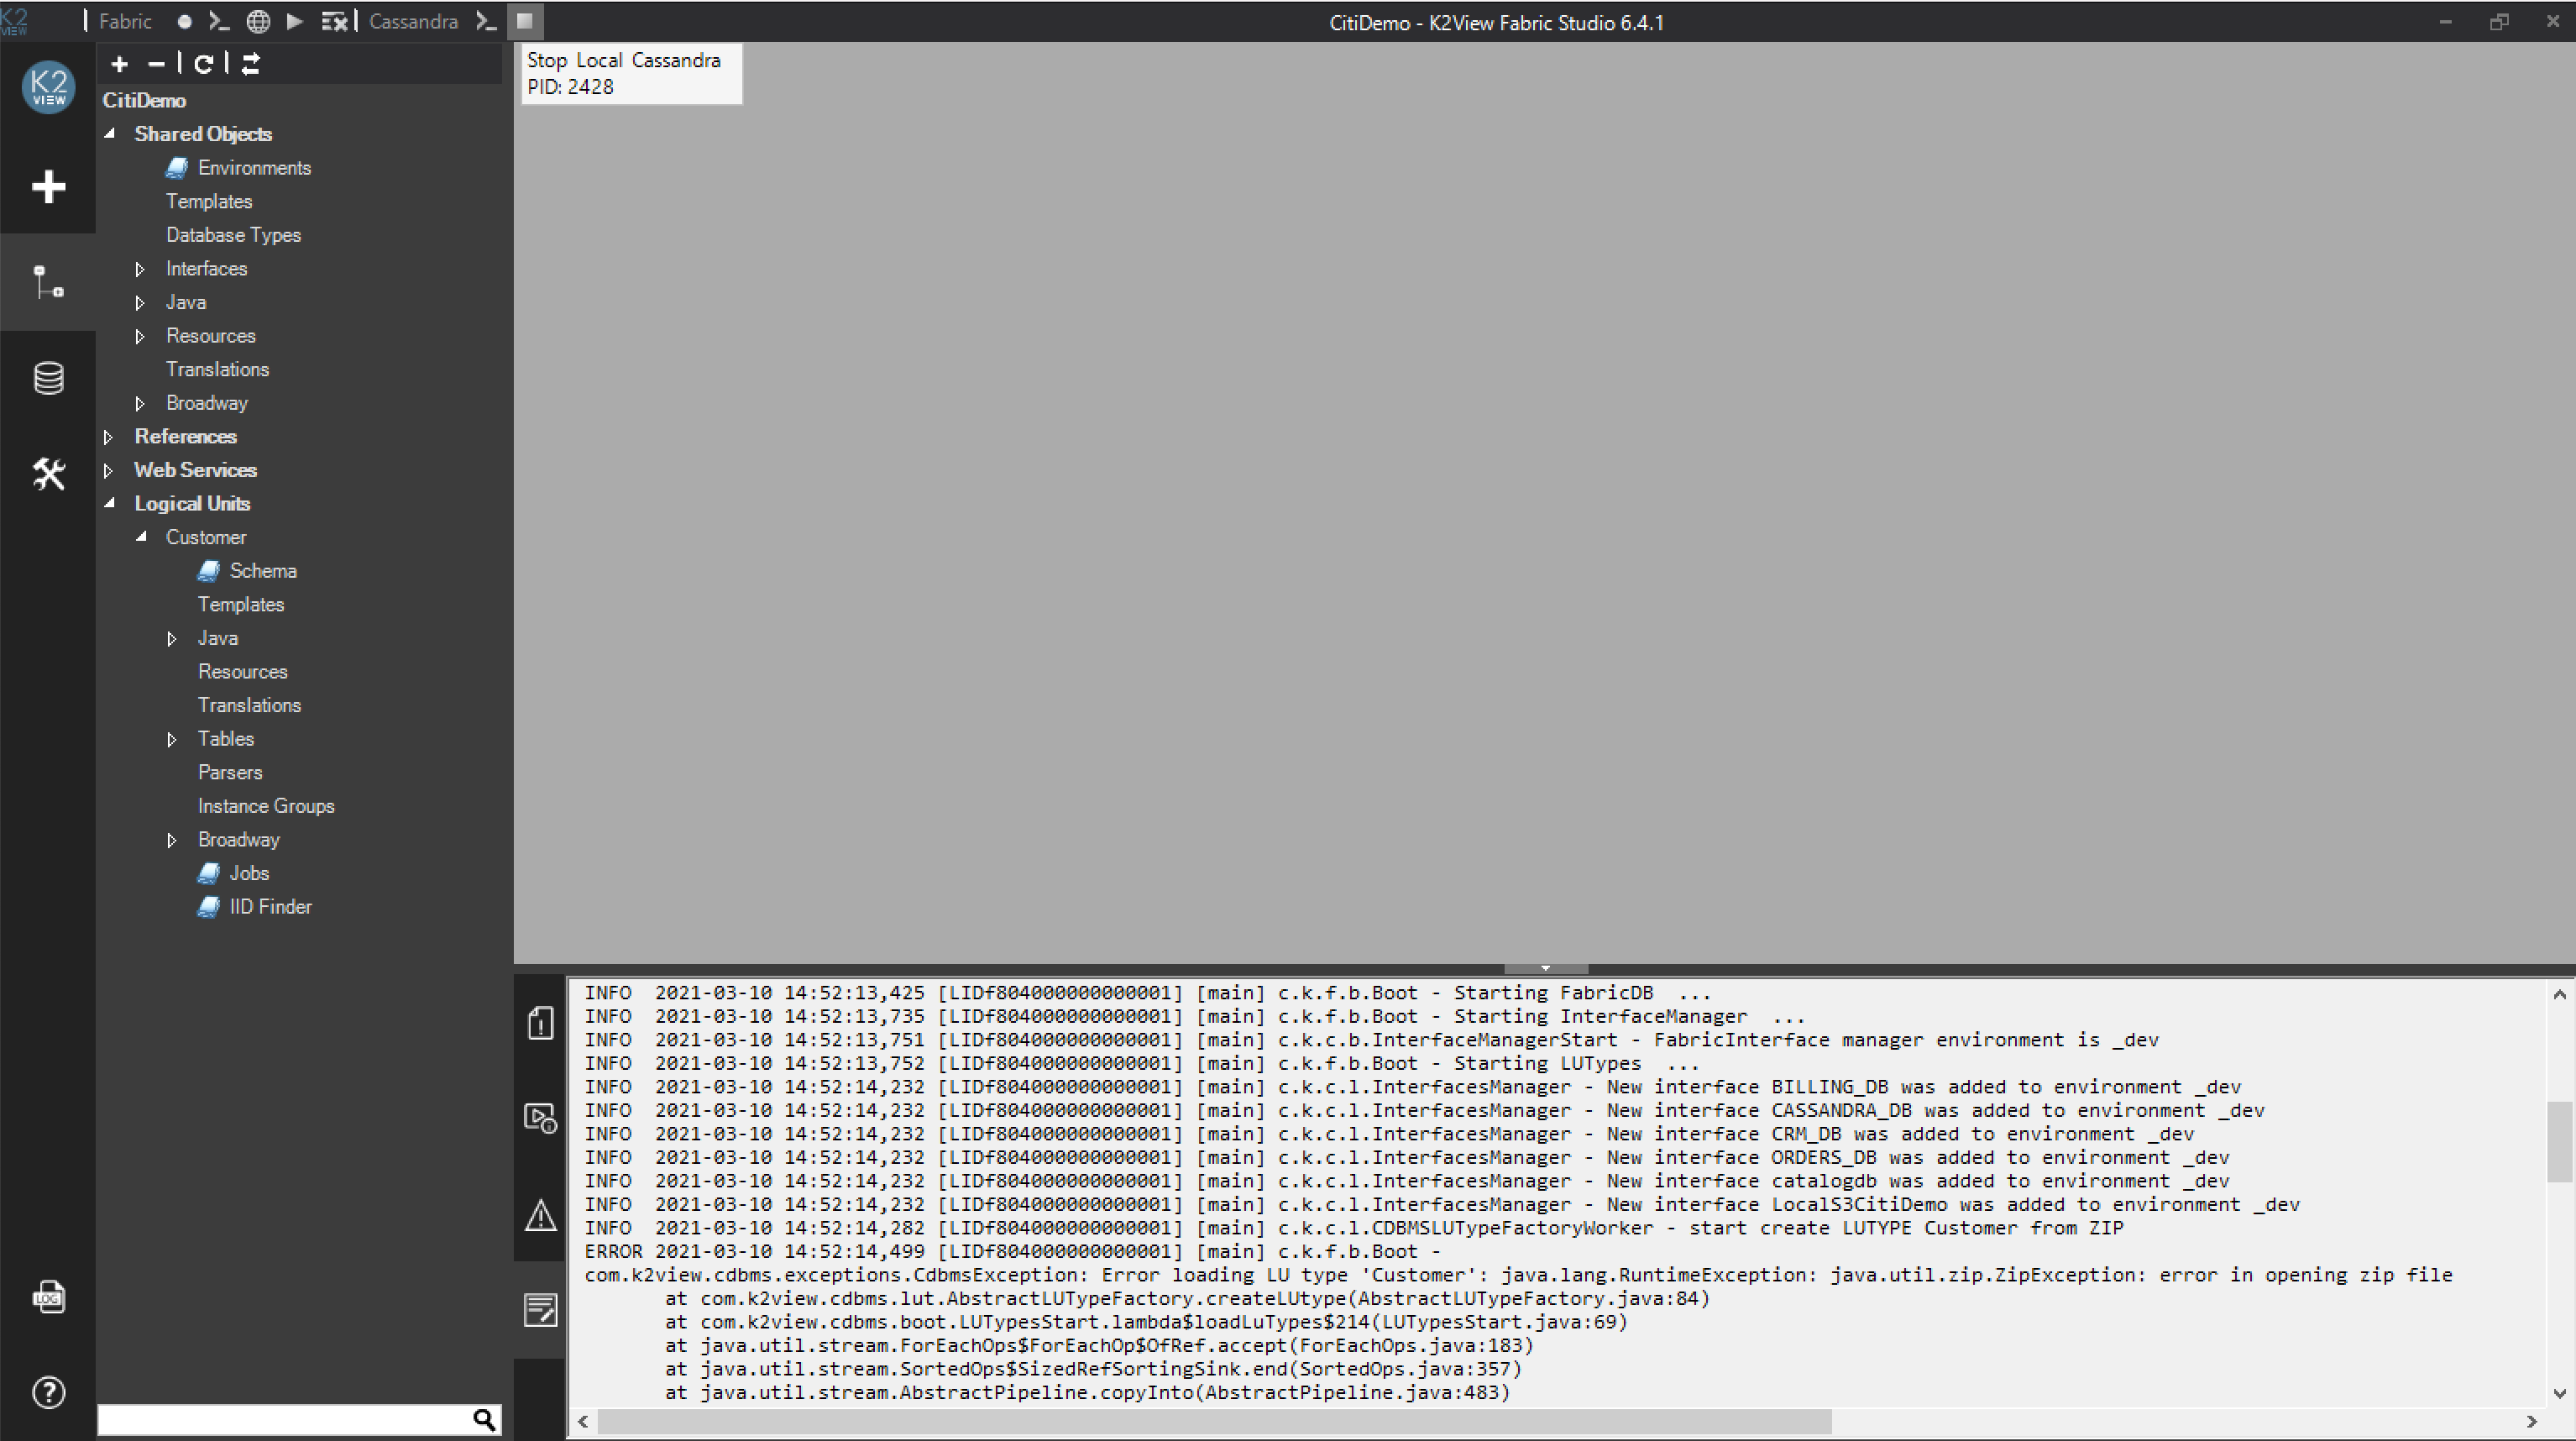
Task: Click the globe icon in the top toolbar
Action: point(258,21)
